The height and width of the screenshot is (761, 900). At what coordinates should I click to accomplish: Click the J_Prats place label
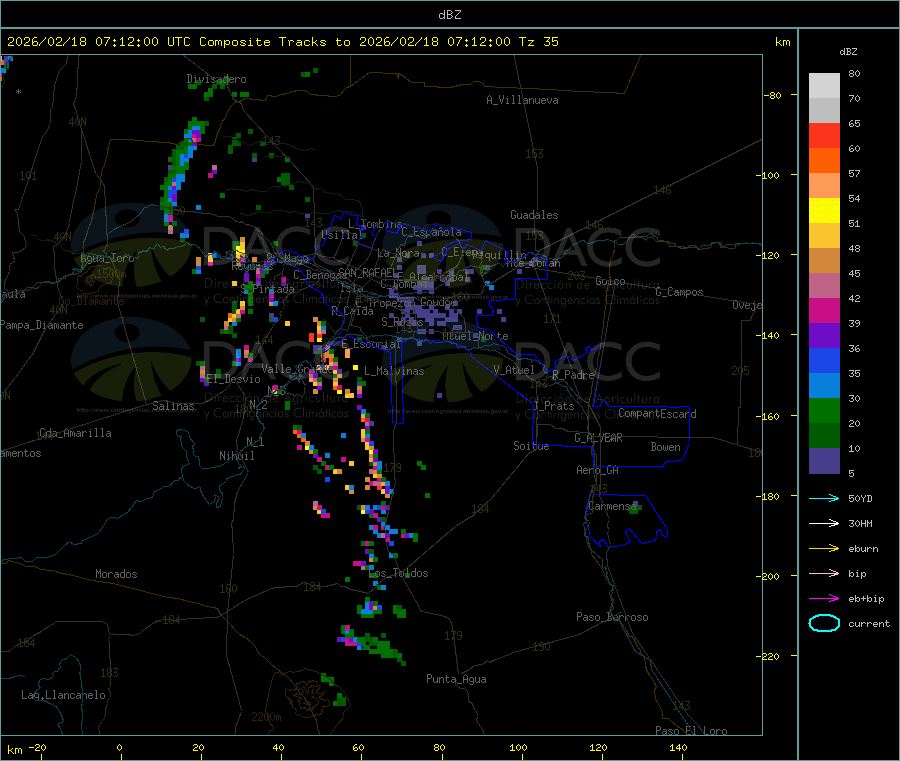pyautogui.click(x=553, y=405)
